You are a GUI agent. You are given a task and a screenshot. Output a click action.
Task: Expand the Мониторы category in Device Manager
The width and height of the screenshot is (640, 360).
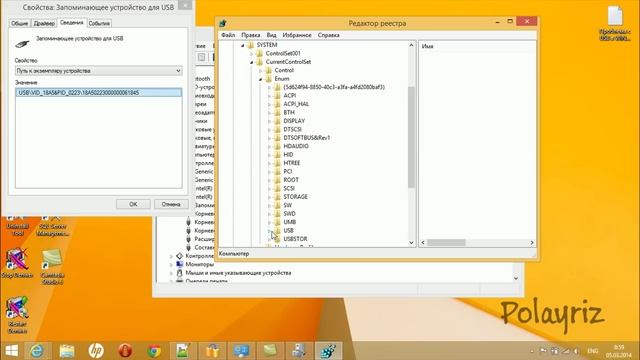[171, 264]
